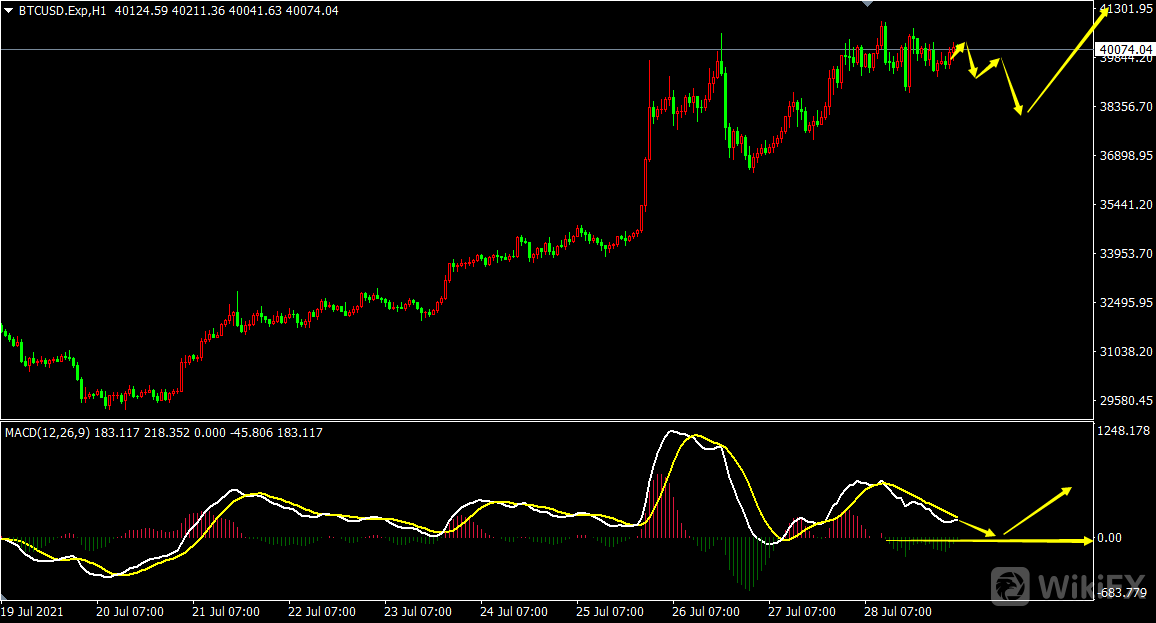Click the gray chart shift triangle marker
This screenshot has width=1156, height=623.
(x=867, y=4)
